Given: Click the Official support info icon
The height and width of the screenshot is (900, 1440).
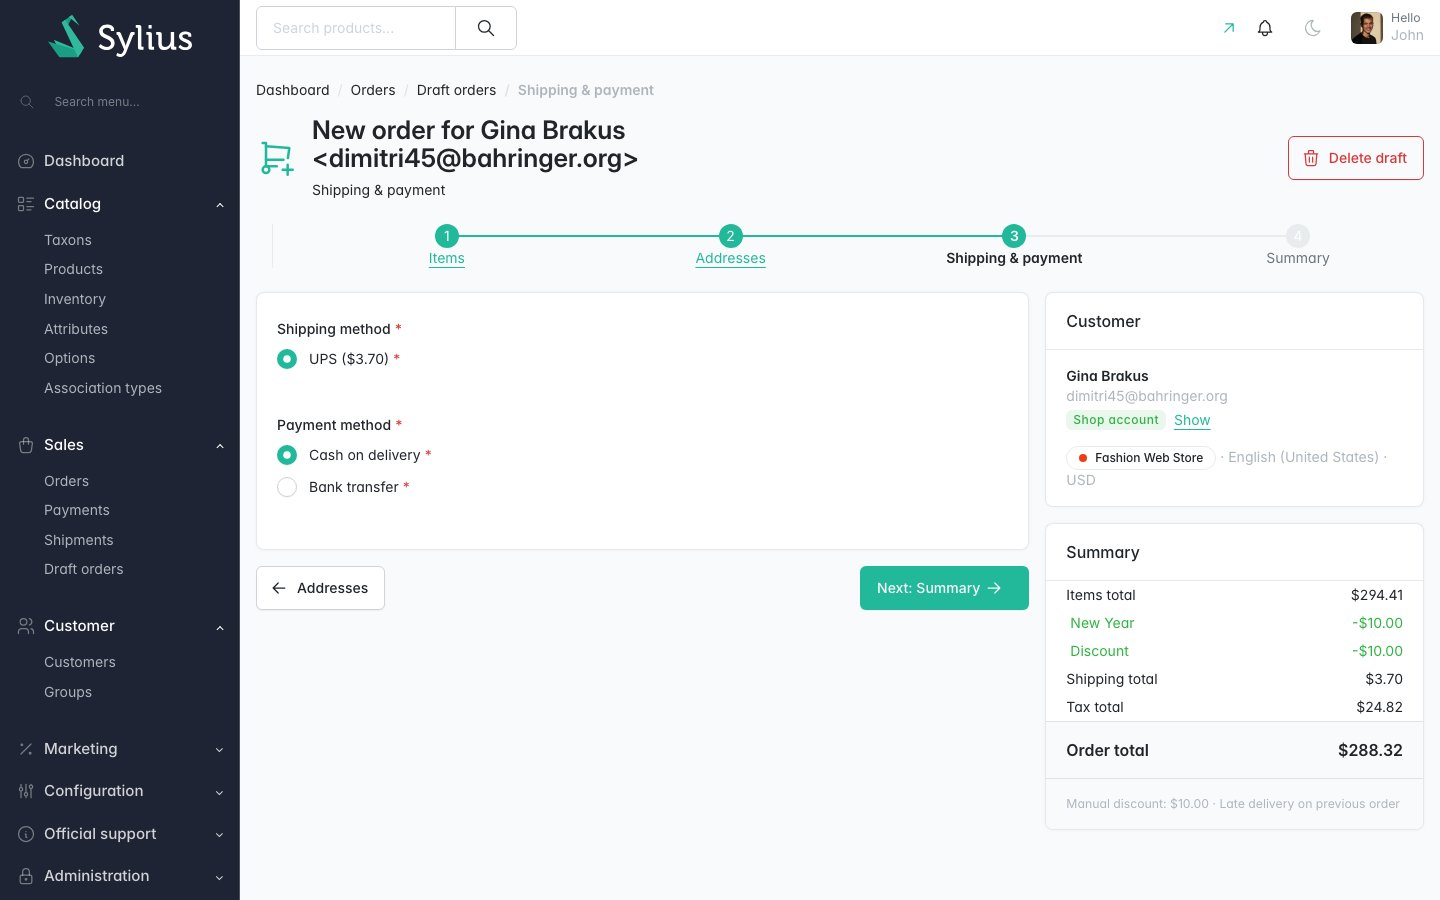Looking at the screenshot, I should click(x=26, y=834).
